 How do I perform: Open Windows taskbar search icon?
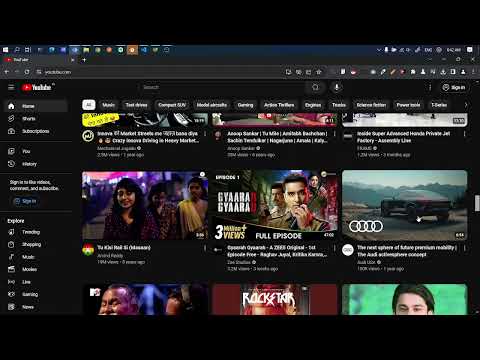click(17, 50)
